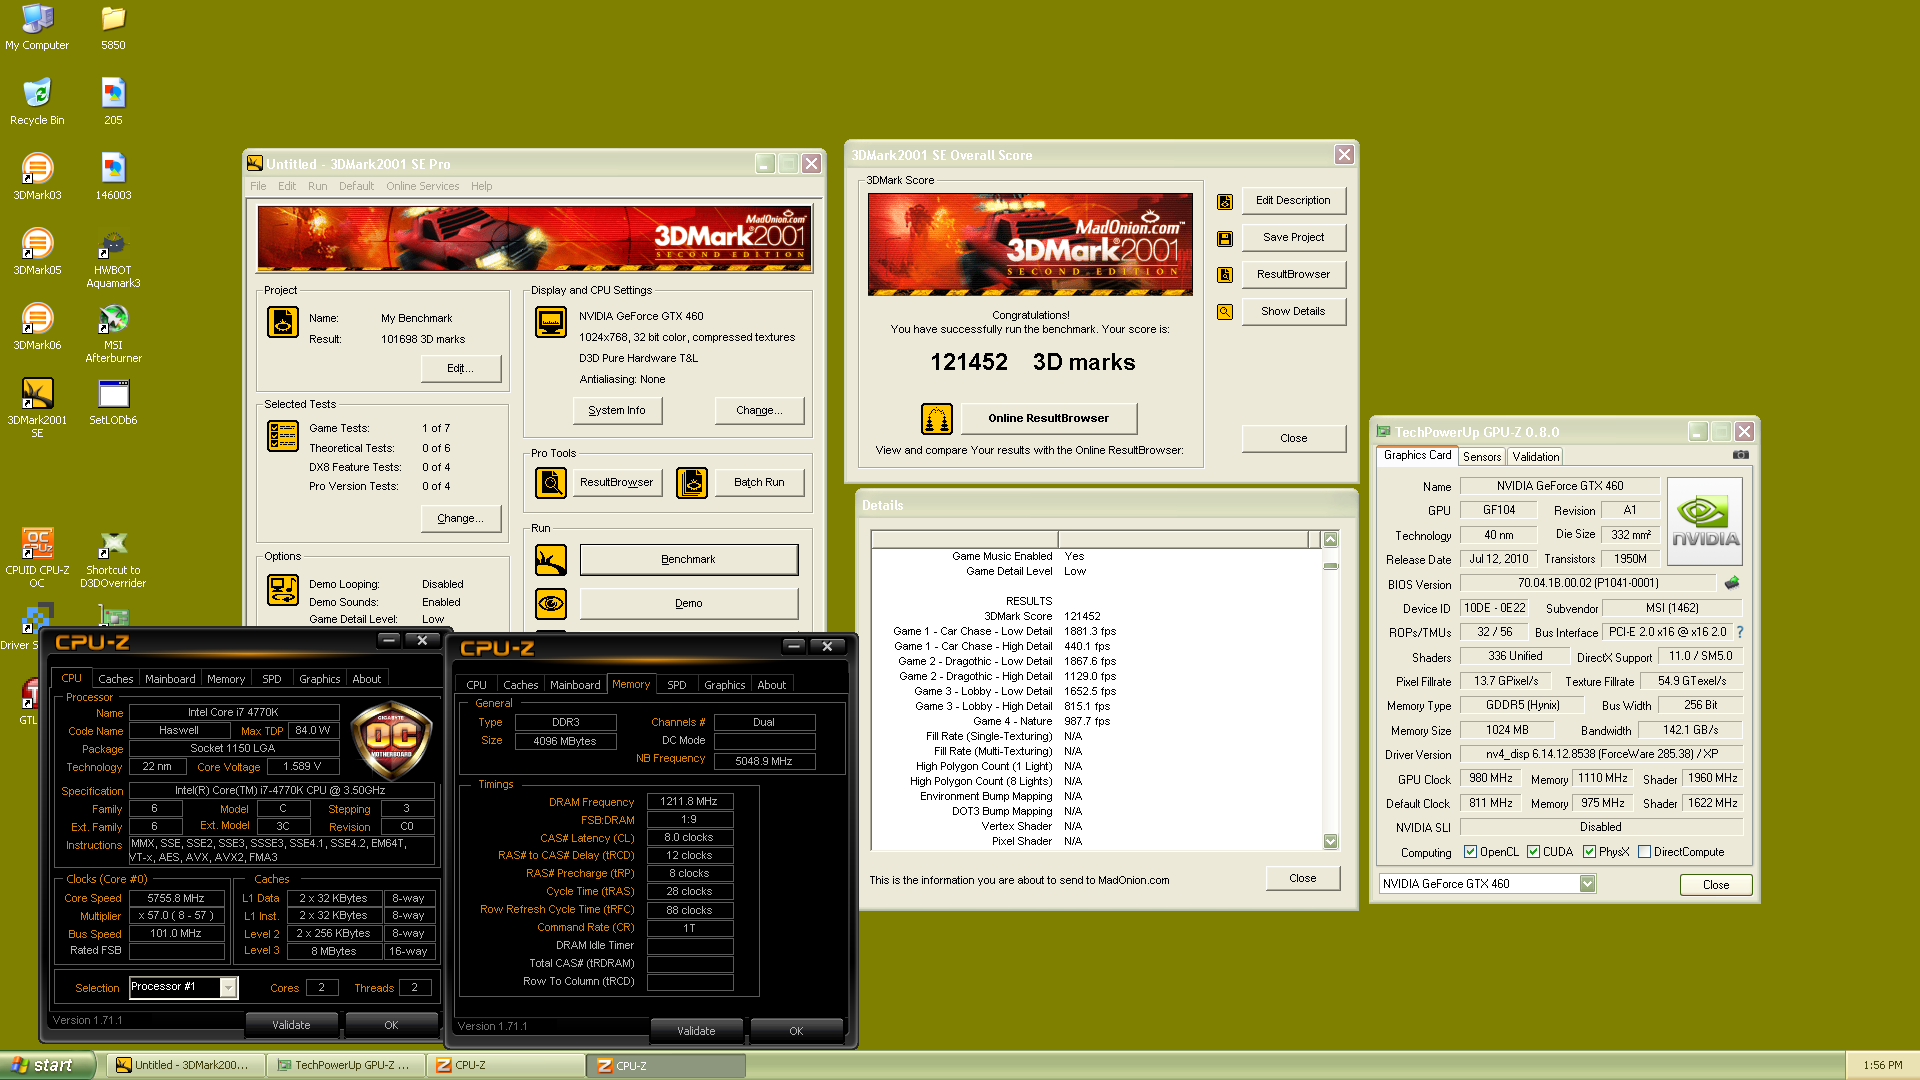Switch to Sensors tab in GPU-Z

pos(1482,457)
